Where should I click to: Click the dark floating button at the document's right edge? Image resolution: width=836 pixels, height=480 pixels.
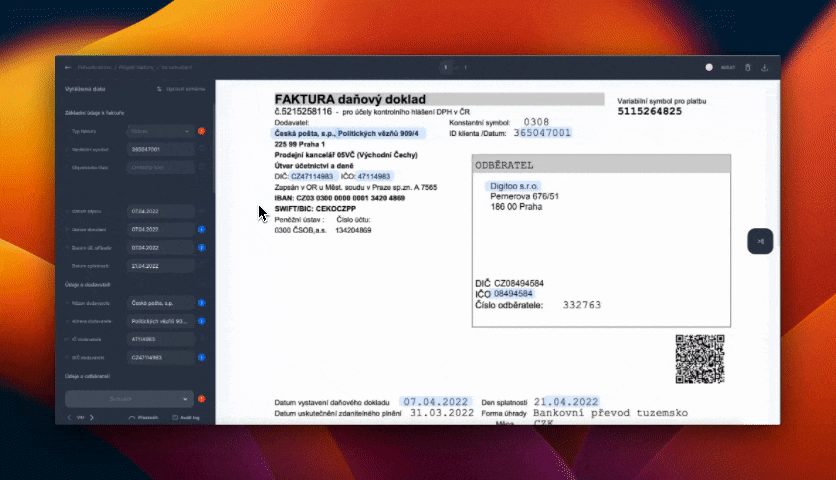click(x=760, y=241)
